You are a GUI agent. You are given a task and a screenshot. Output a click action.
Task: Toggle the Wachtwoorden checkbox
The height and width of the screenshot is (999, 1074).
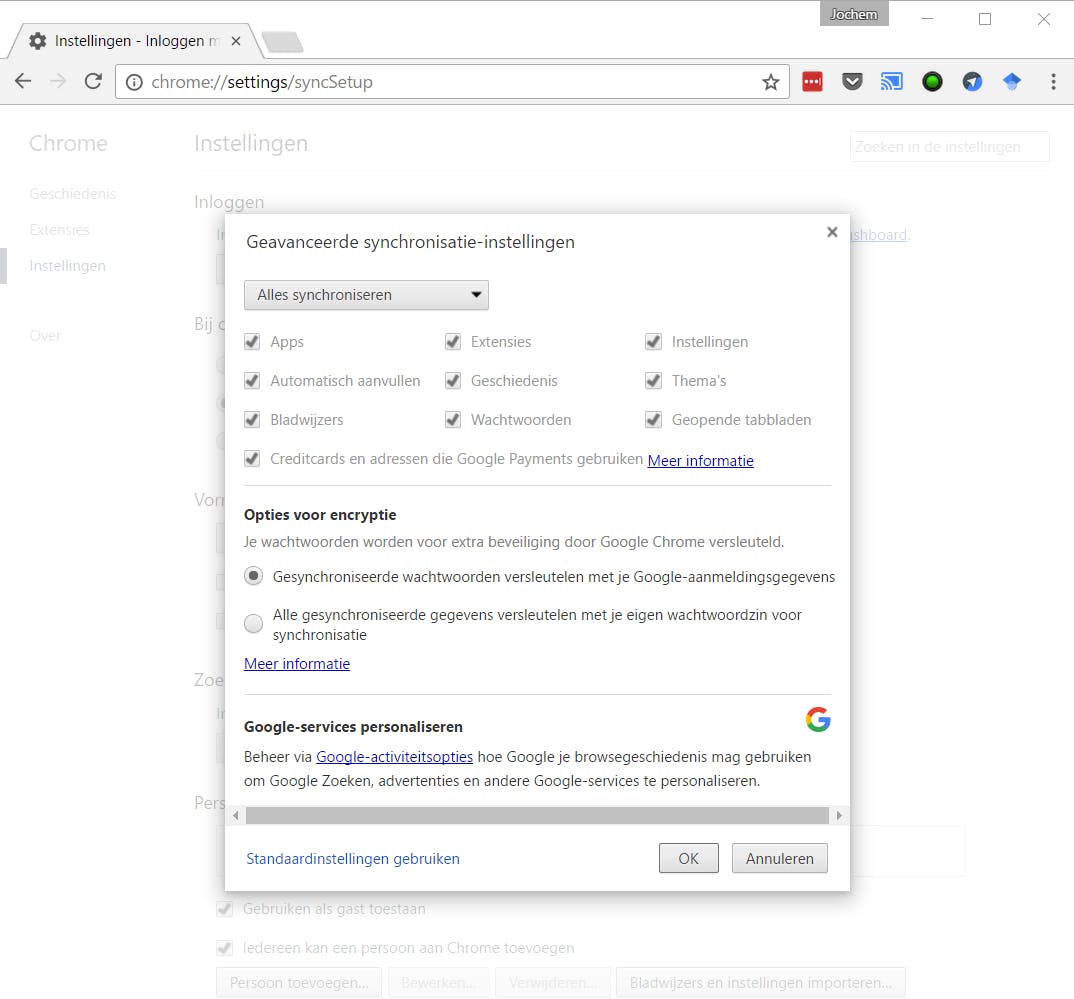tap(453, 420)
